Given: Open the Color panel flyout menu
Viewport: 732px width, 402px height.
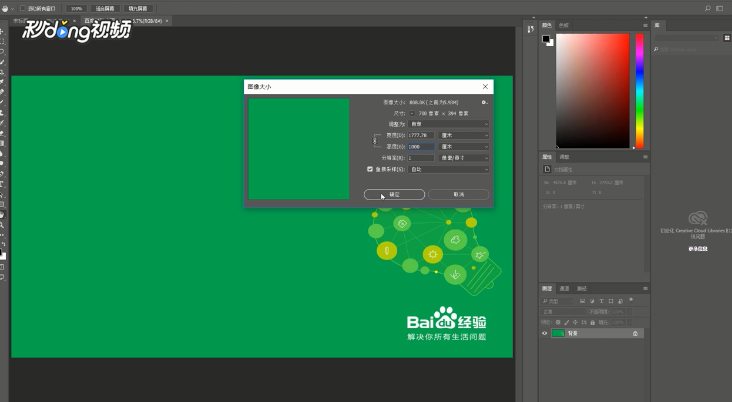Looking at the screenshot, I should coord(645,26).
